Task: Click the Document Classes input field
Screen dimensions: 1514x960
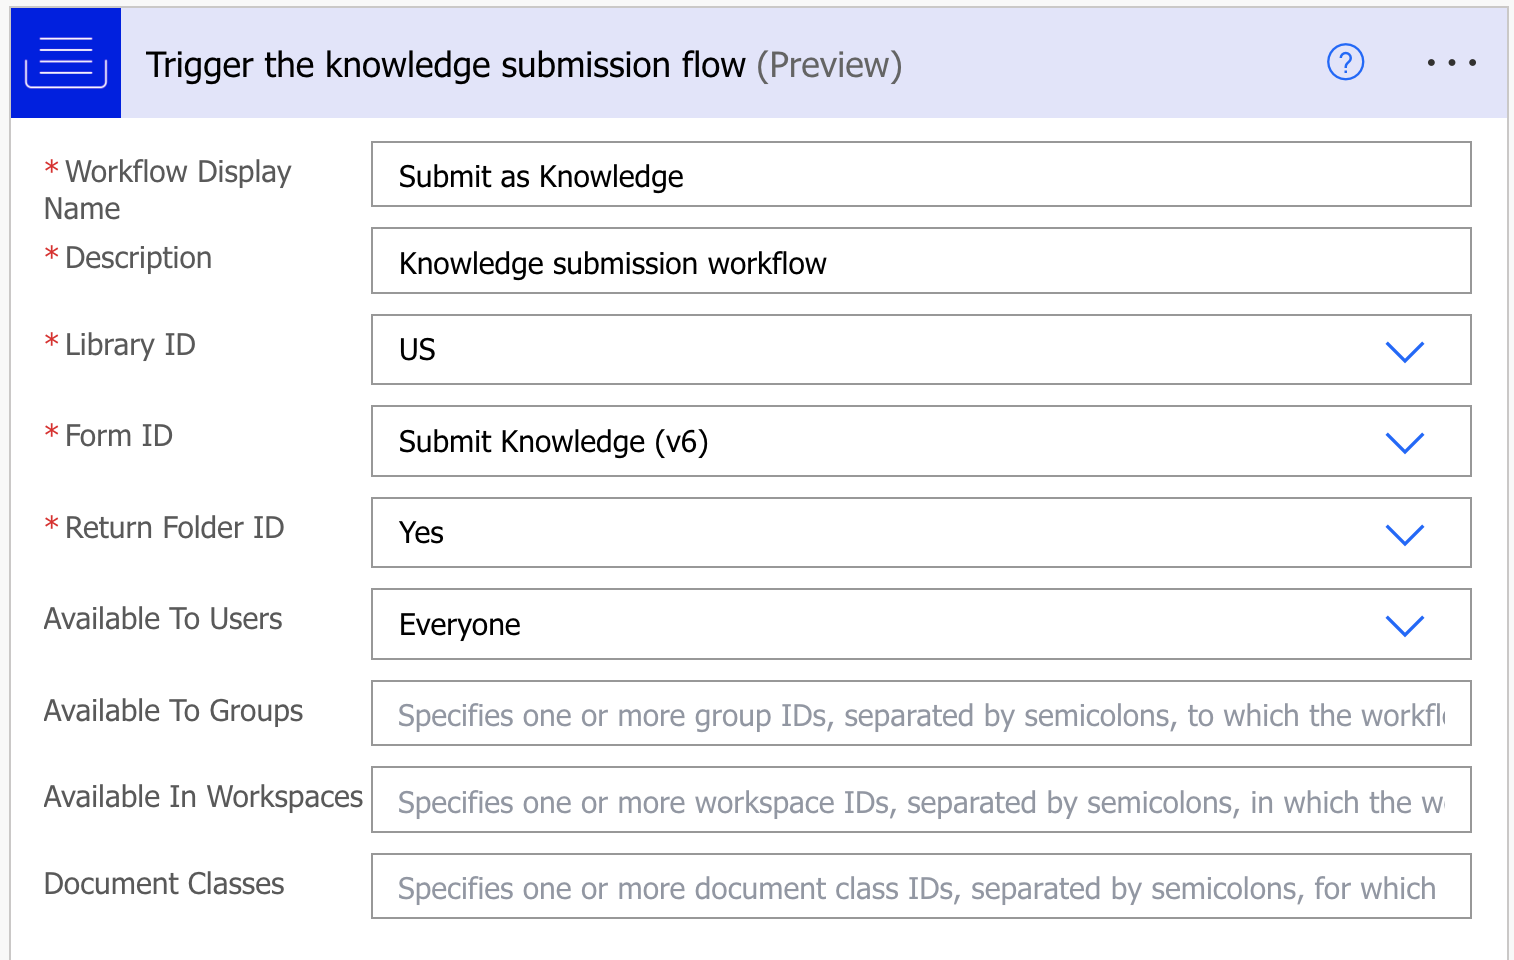Action: 920,887
